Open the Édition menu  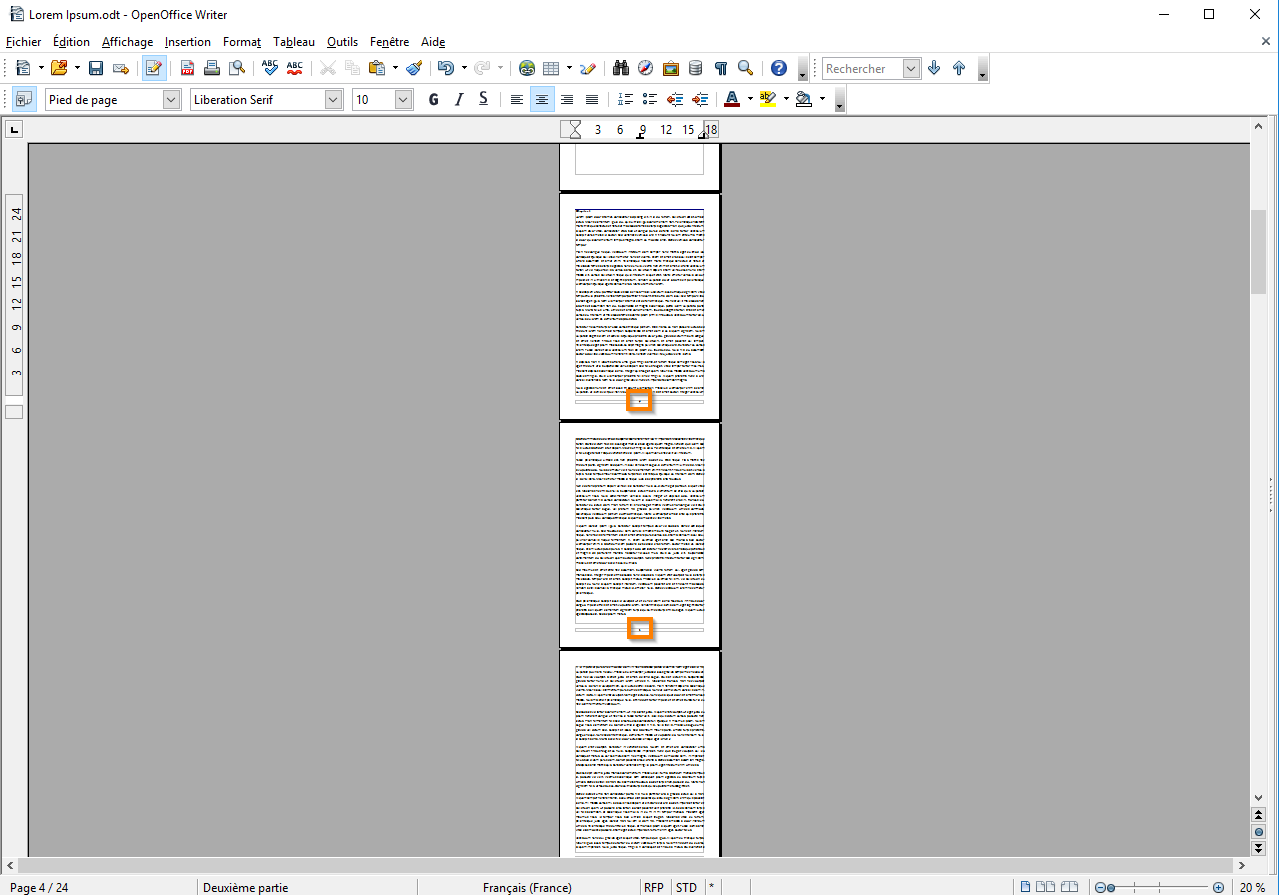71,42
